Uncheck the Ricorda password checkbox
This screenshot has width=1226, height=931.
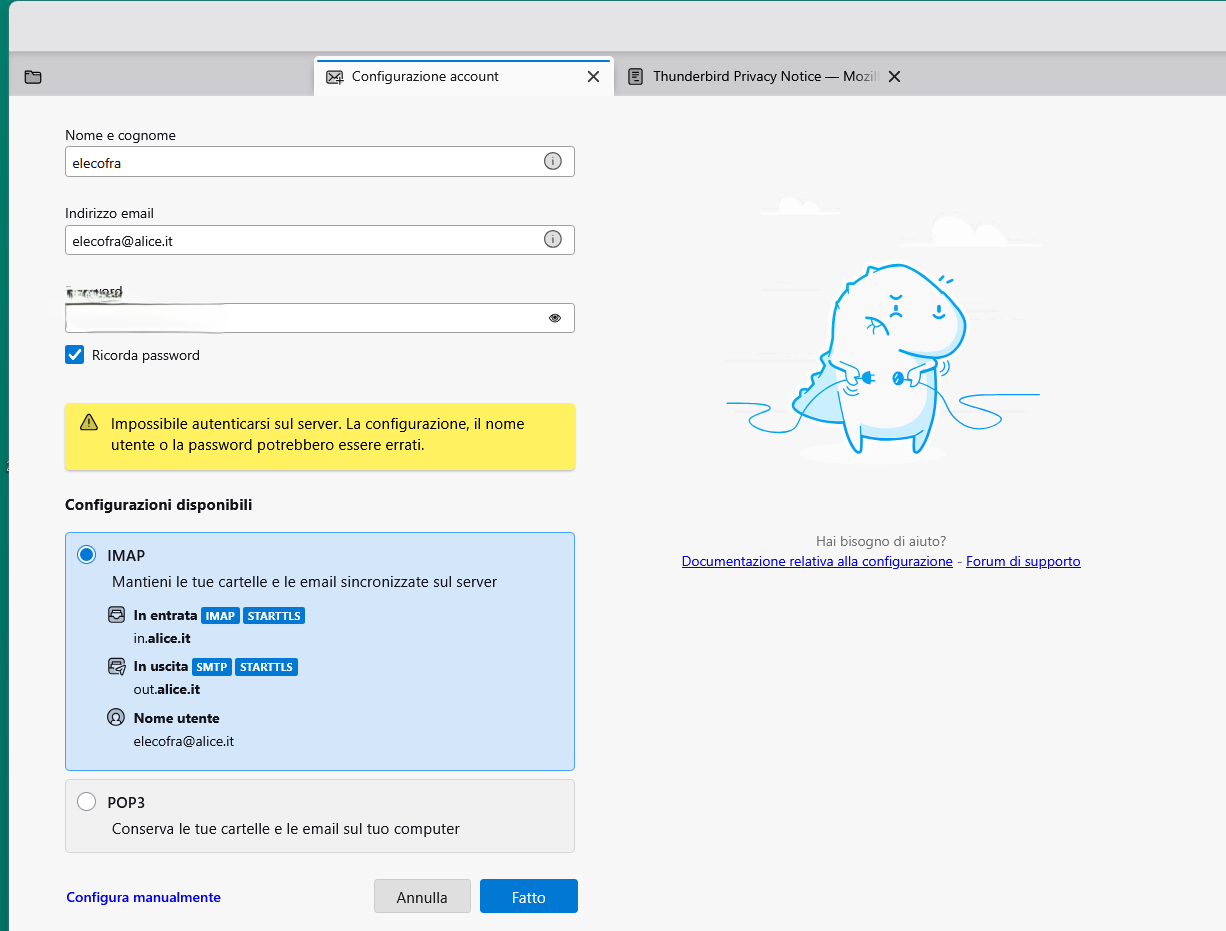click(75, 355)
